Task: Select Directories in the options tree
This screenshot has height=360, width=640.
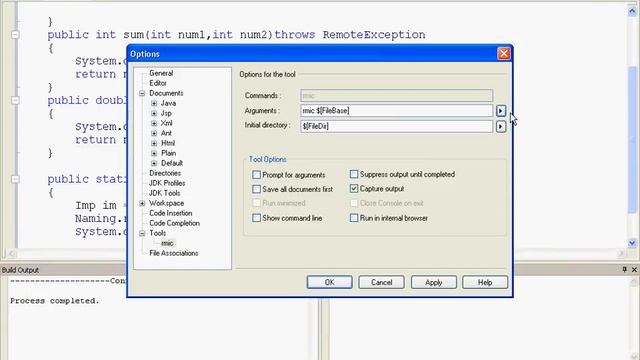Action: click(x=165, y=173)
